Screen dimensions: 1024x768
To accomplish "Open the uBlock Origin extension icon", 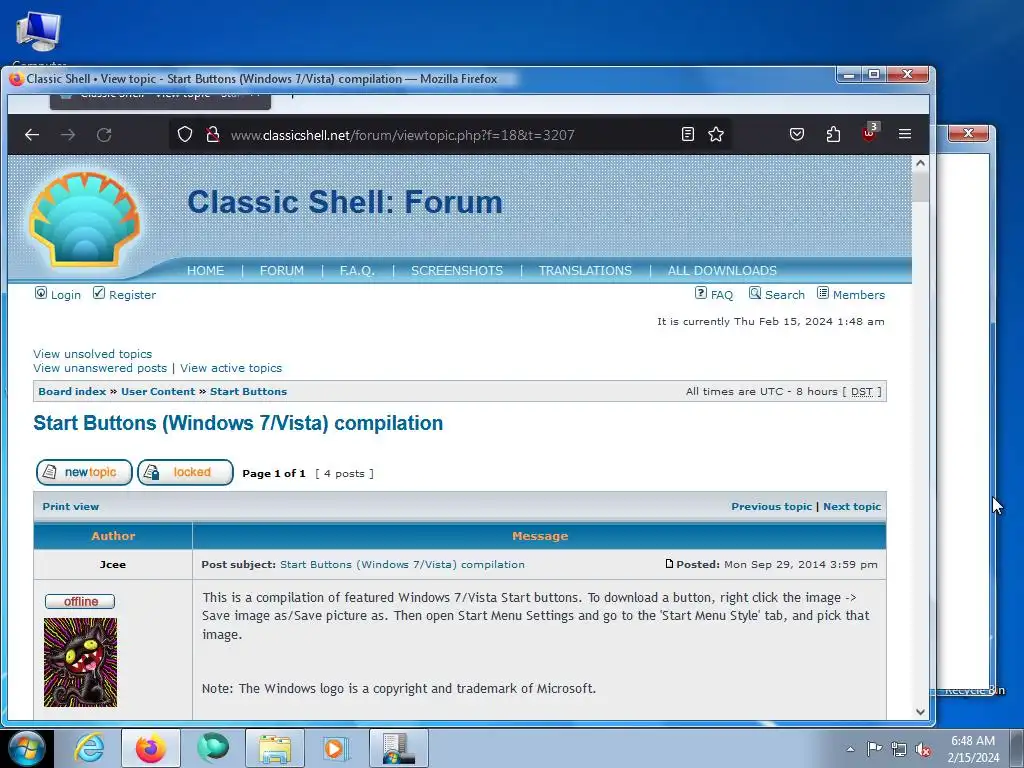I will 869,134.
